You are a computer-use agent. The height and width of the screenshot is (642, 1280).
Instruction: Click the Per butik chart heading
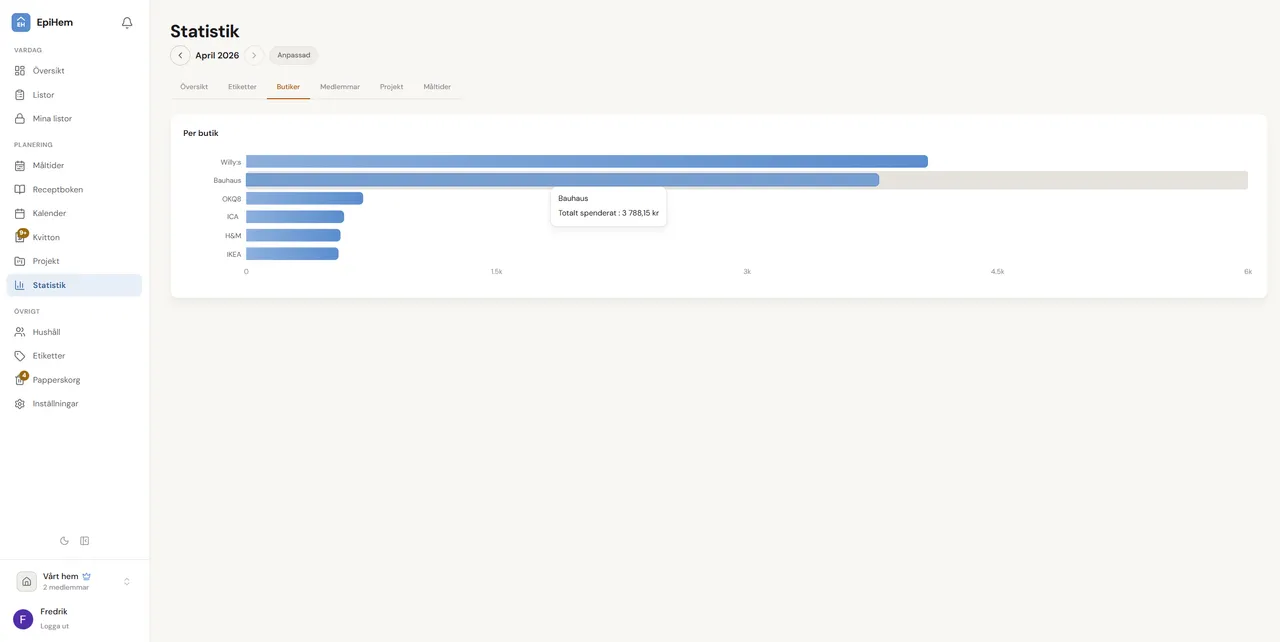201,133
